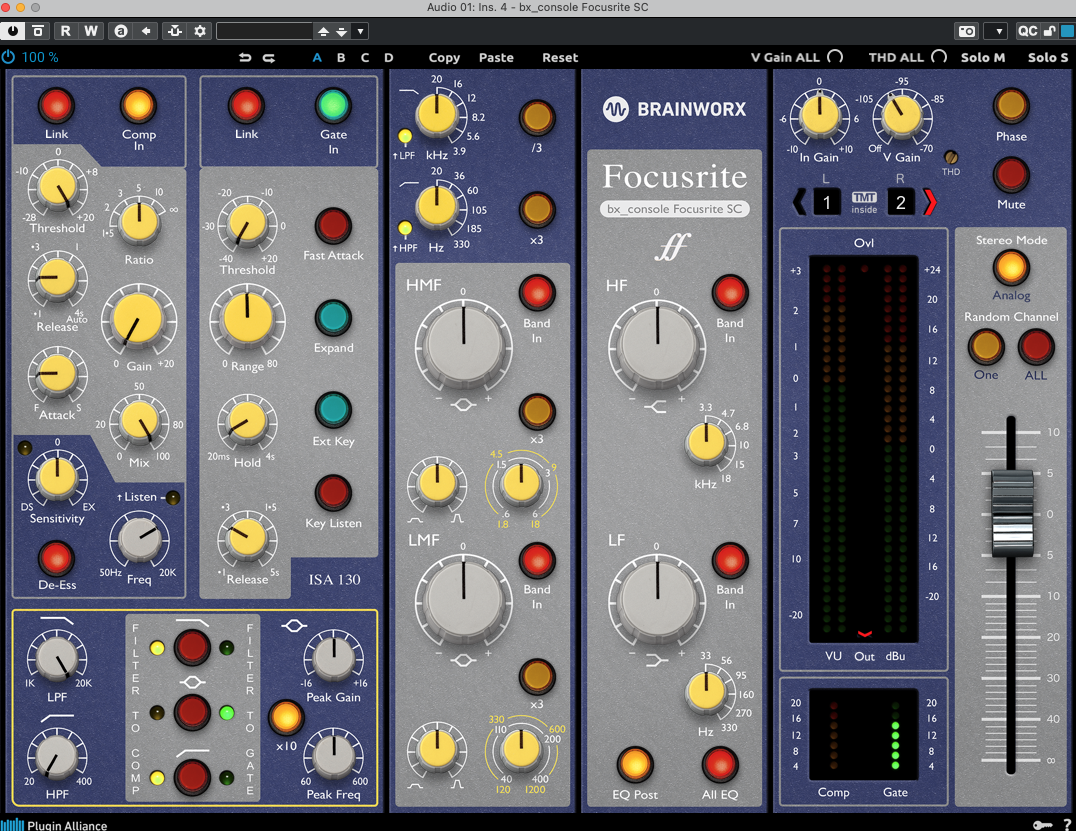Select settings slot B

point(341,58)
